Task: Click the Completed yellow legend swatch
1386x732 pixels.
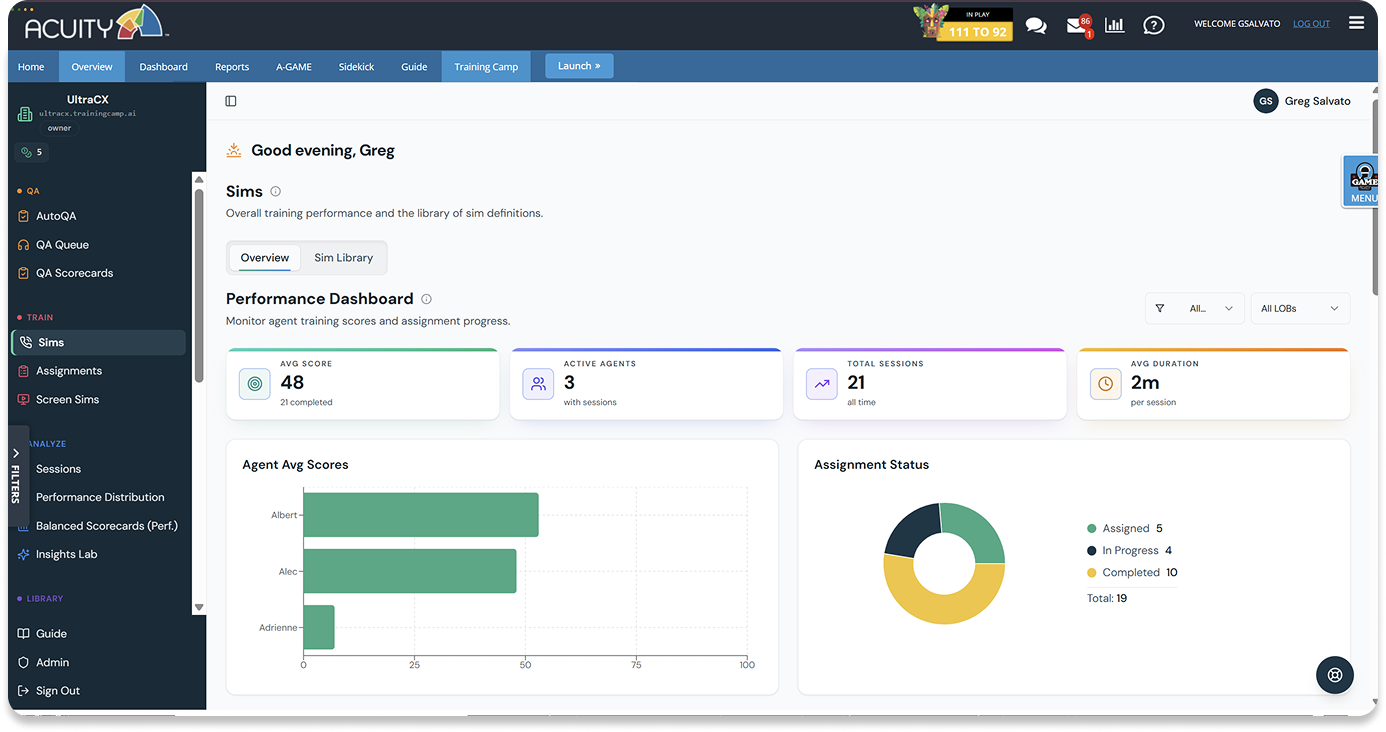Action: tap(1092, 573)
